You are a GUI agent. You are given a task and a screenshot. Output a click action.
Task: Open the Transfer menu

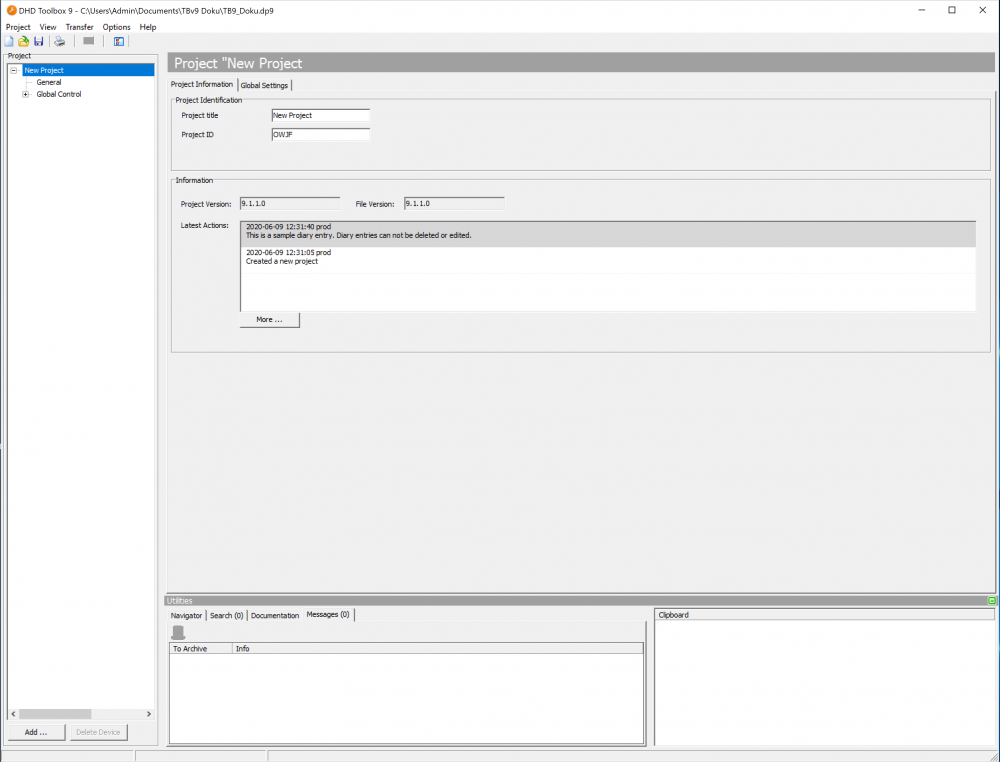coord(79,27)
